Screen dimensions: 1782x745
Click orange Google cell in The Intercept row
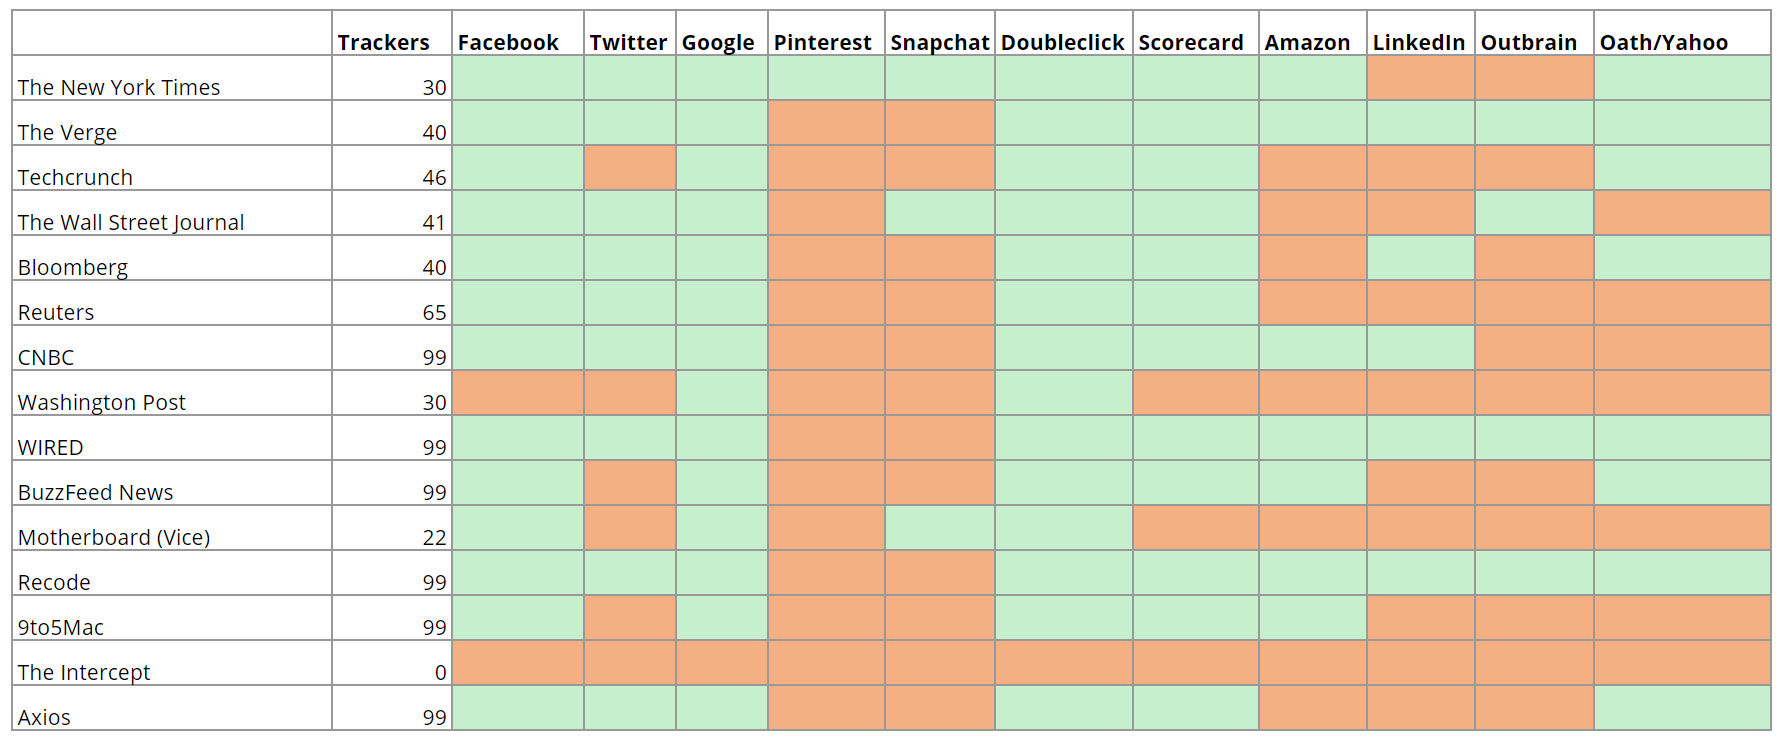tap(722, 663)
